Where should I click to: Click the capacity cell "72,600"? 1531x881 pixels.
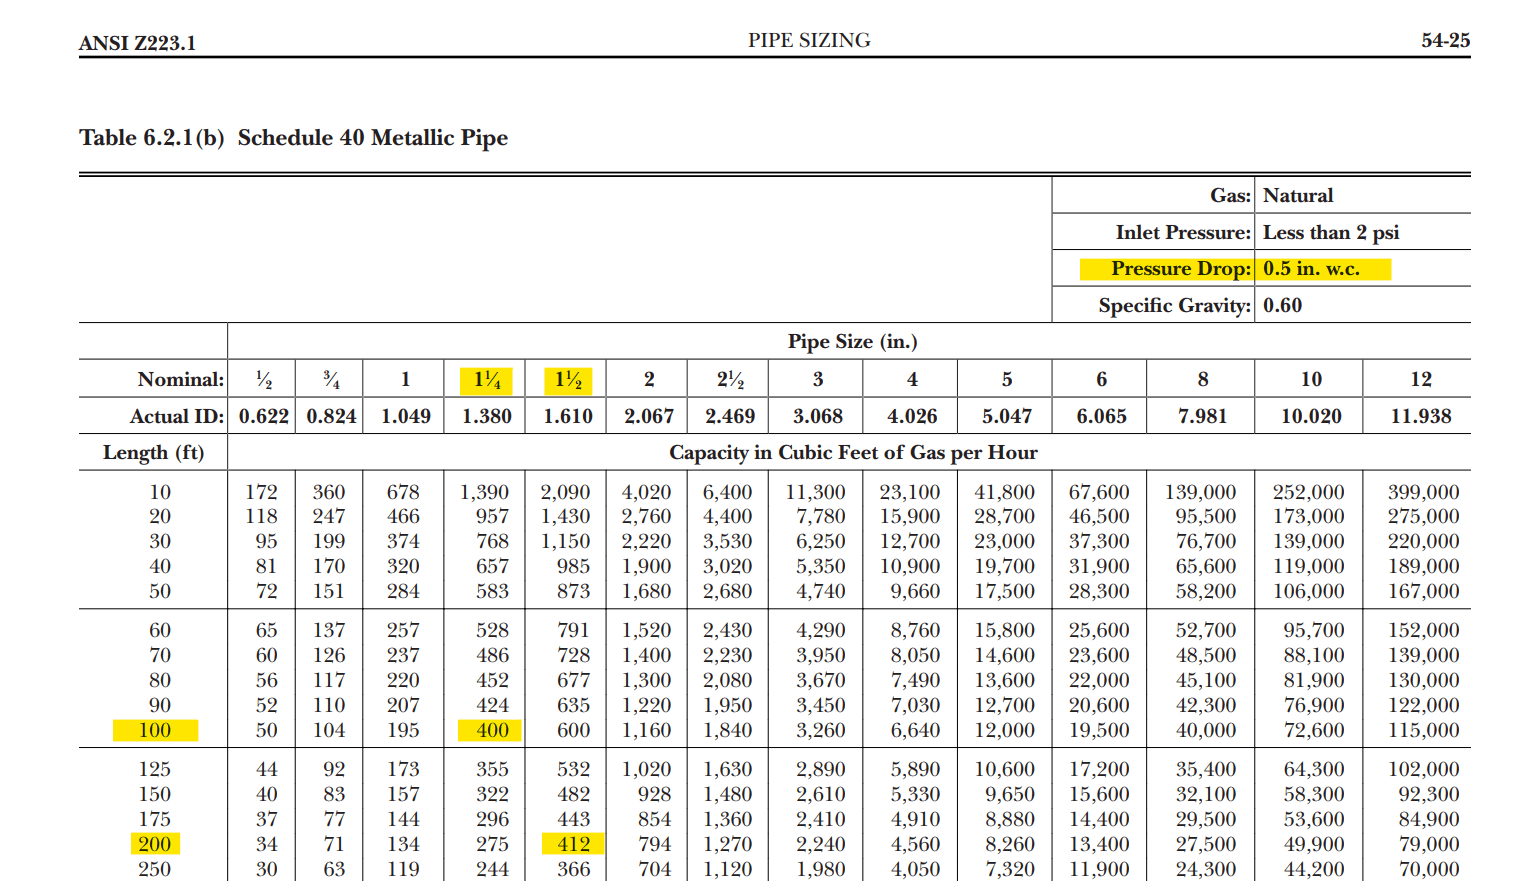click(x=1314, y=730)
